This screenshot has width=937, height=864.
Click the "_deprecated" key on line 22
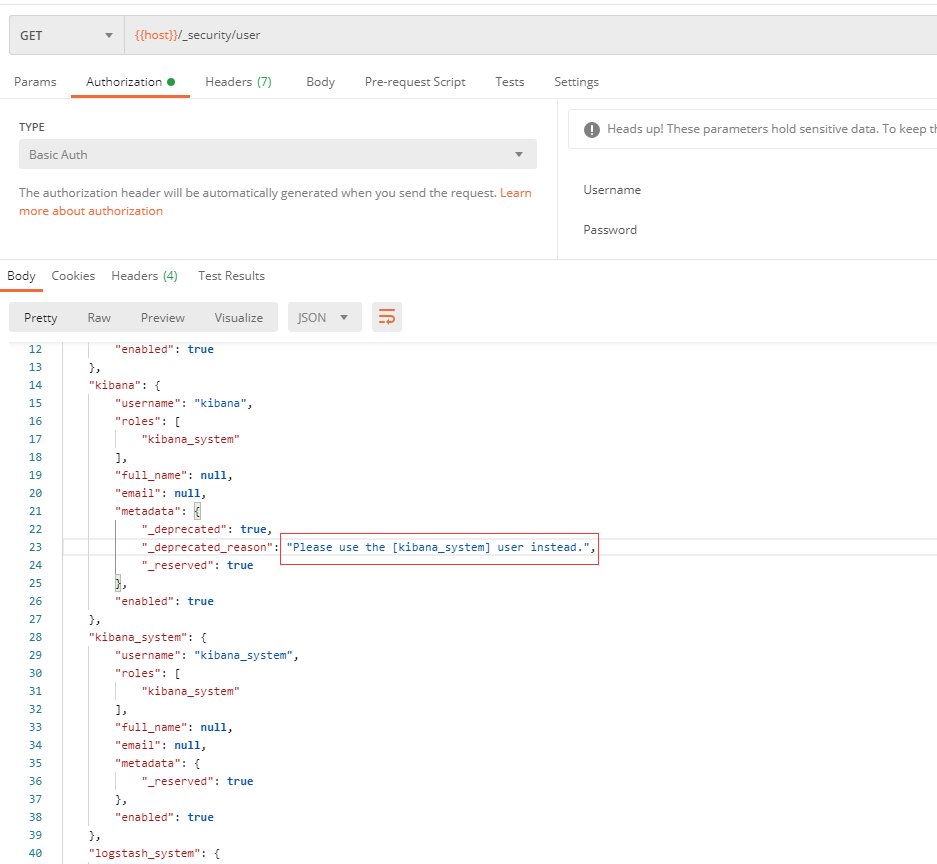(184, 529)
